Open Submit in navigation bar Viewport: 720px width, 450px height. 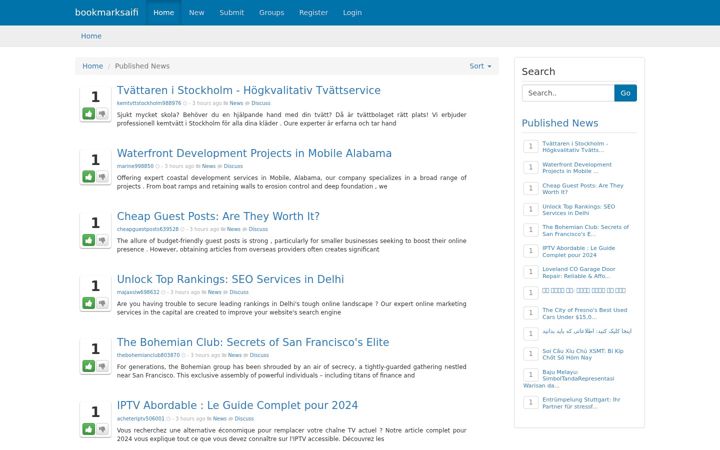(x=231, y=12)
